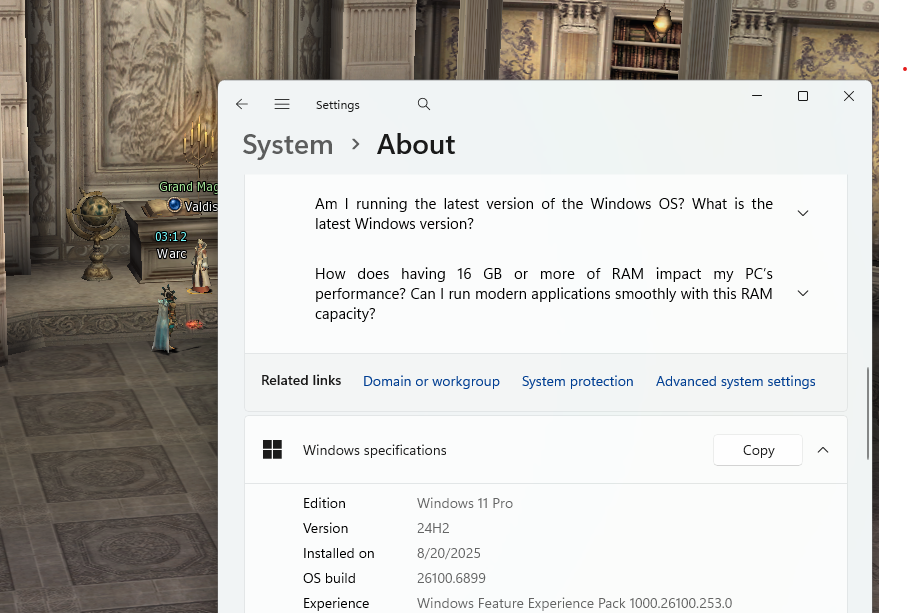Go back using the back arrow
The height and width of the screenshot is (613, 908).
tap(242, 104)
